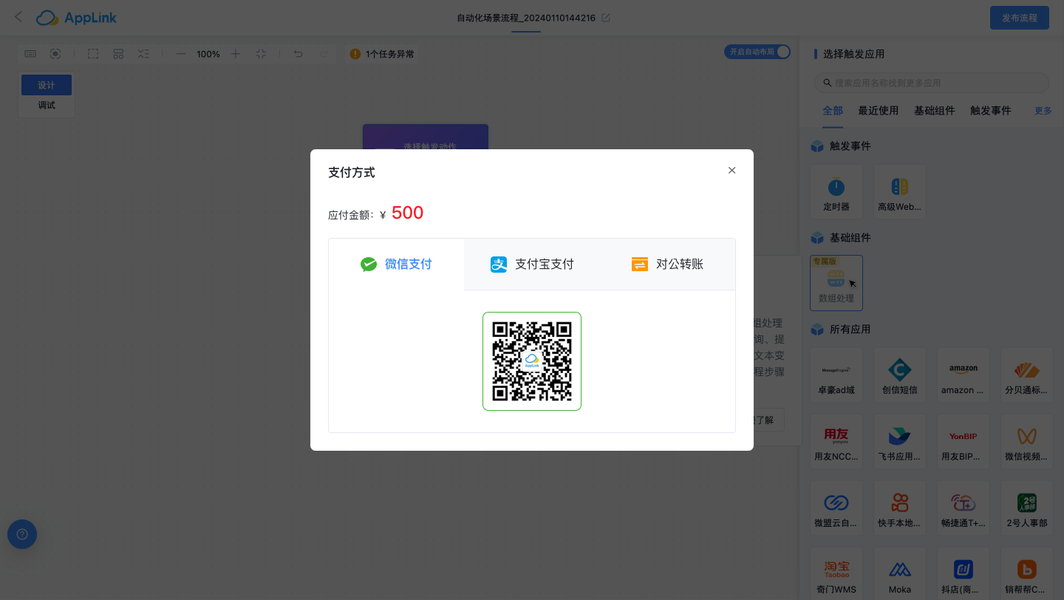Select the WeChat Pay tab
The width and height of the screenshot is (1064, 600).
[x=396, y=264]
